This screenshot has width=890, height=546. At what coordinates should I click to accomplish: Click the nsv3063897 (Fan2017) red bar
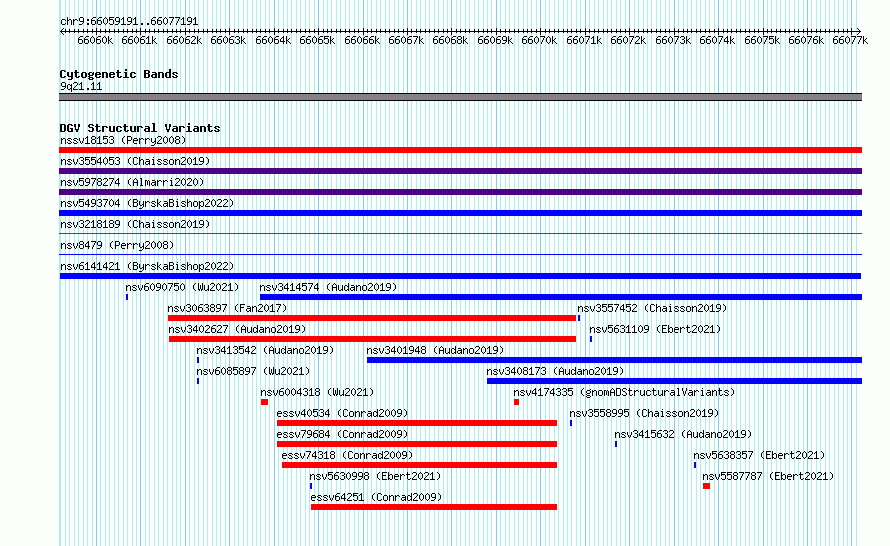pos(372,318)
